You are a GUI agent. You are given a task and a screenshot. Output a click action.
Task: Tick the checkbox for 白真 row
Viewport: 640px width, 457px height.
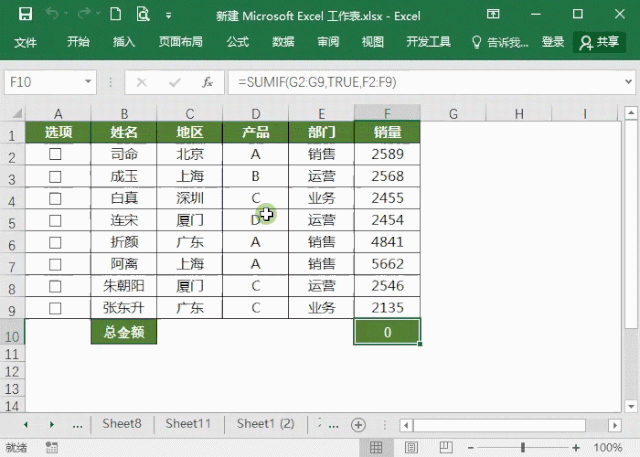click(x=55, y=199)
